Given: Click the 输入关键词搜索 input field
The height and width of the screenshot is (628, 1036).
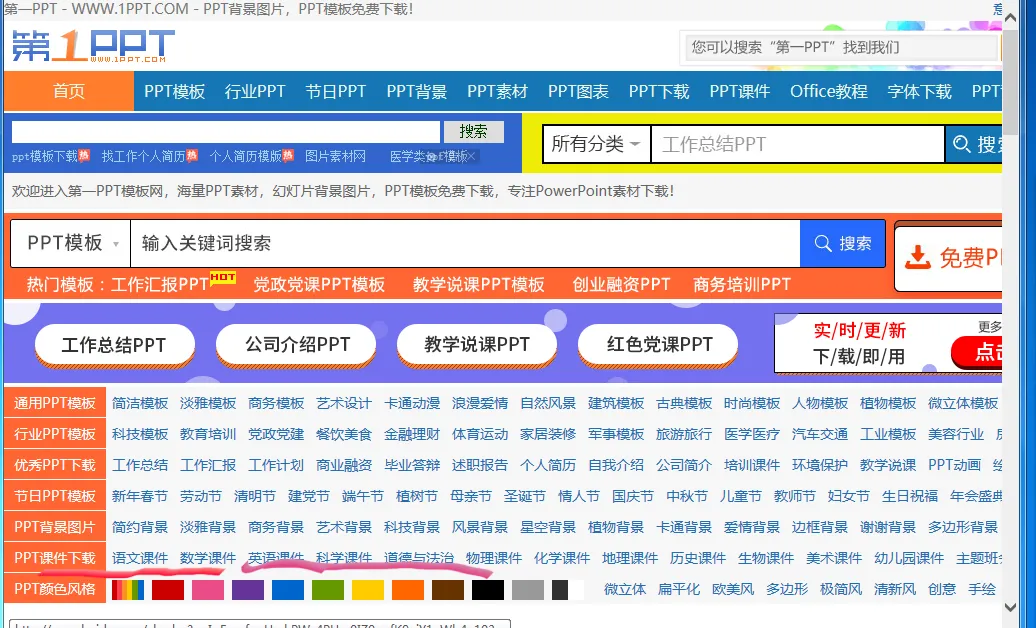Looking at the screenshot, I should 465,243.
